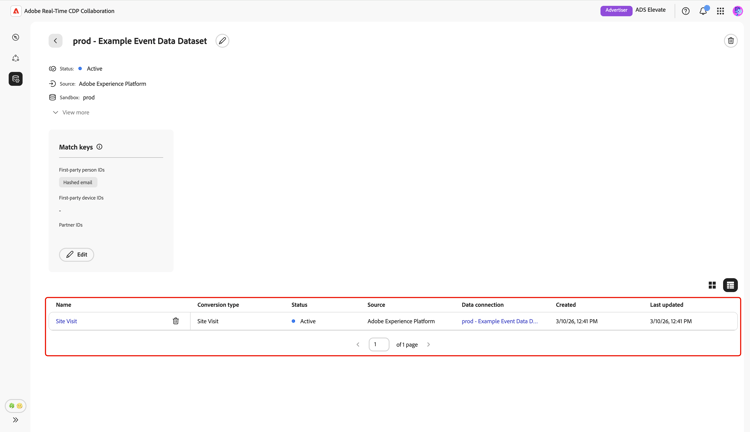
Task: Click the dataset title heading
Action: pyautogui.click(x=140, y=41)
